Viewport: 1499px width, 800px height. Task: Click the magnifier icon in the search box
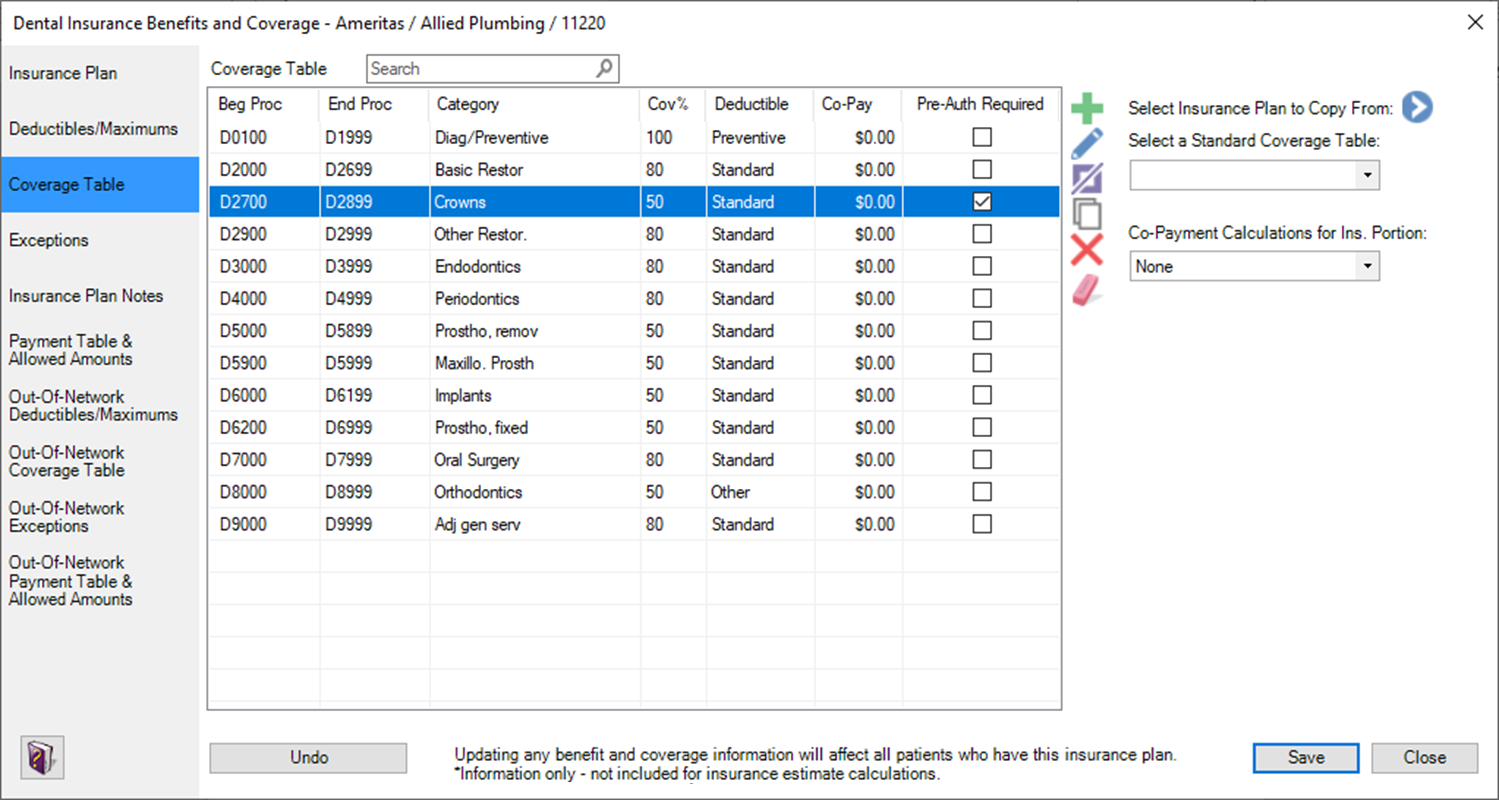tap(605, 69)
